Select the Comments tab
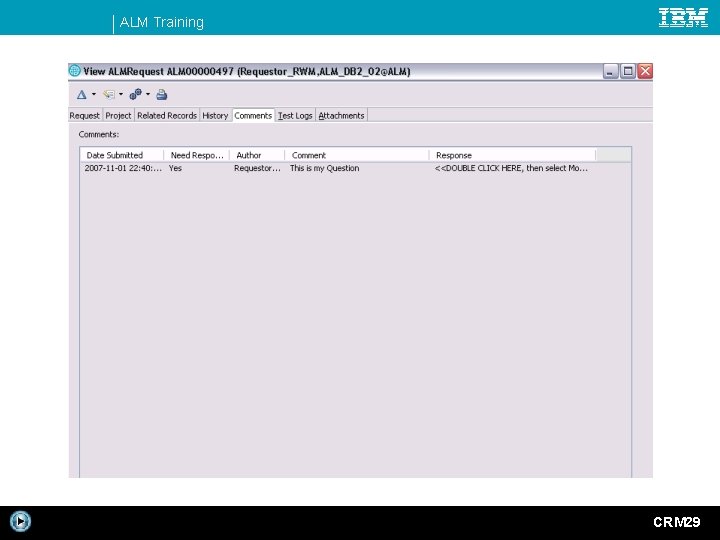 [x=253, y=116]
